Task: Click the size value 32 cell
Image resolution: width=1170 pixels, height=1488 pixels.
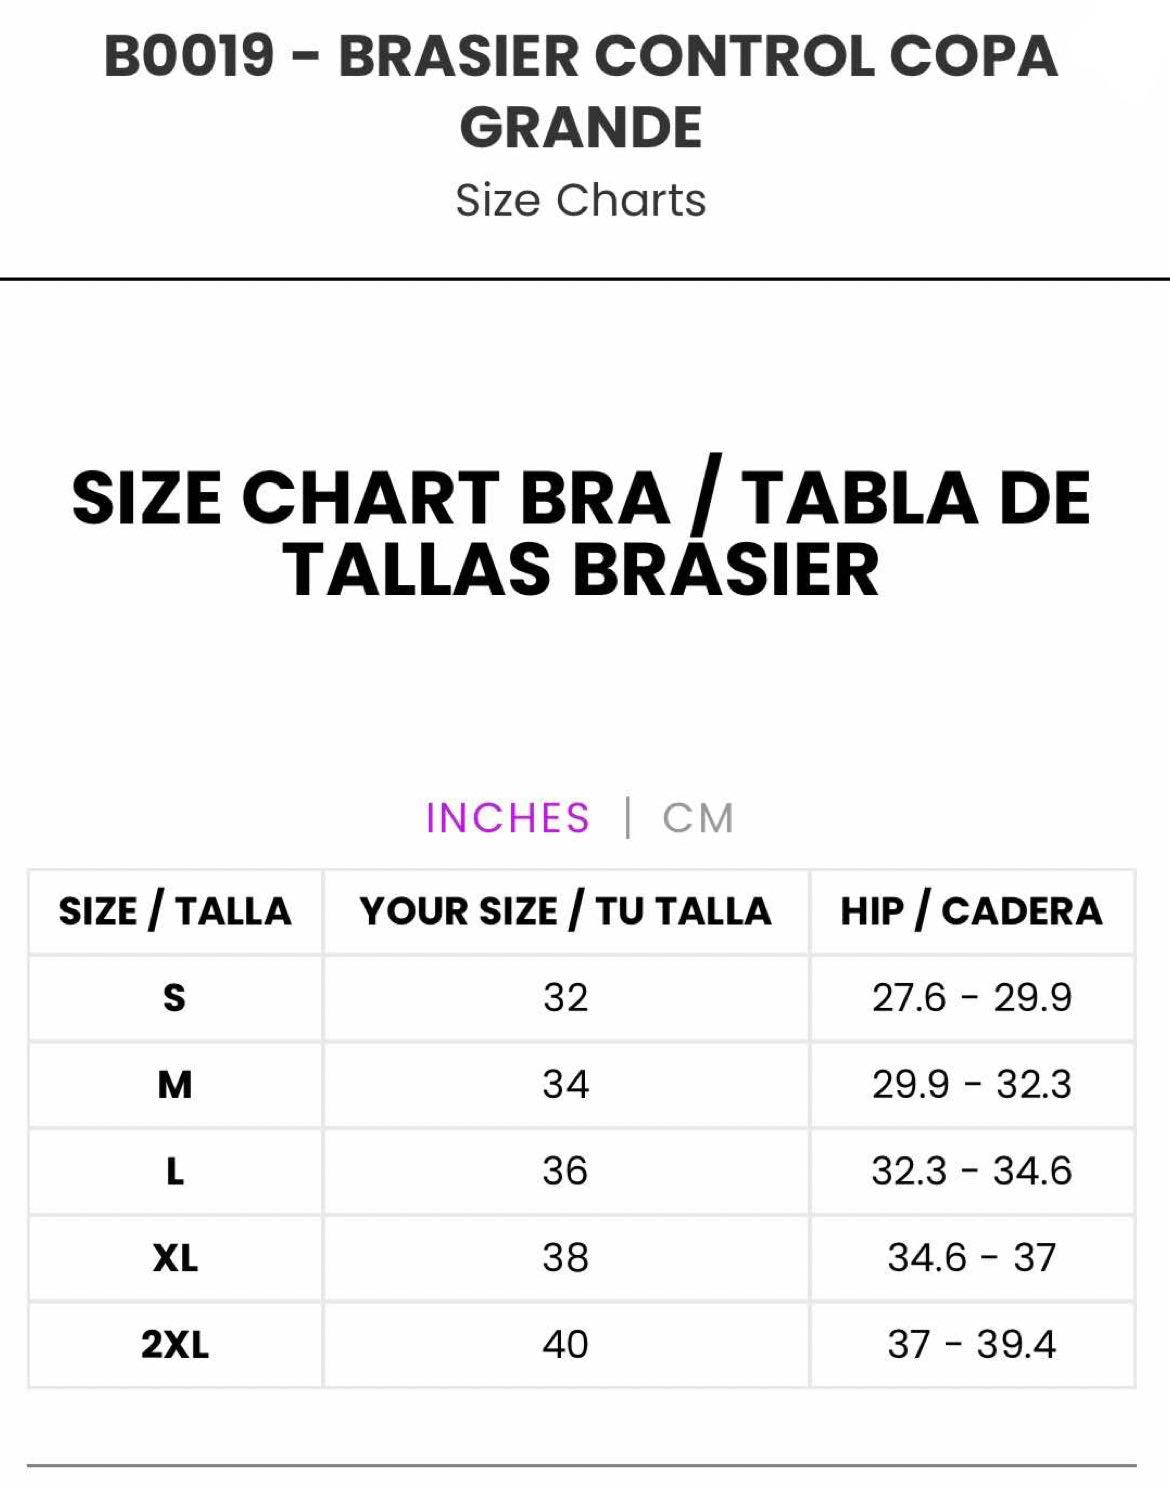Action: (565, 997)
